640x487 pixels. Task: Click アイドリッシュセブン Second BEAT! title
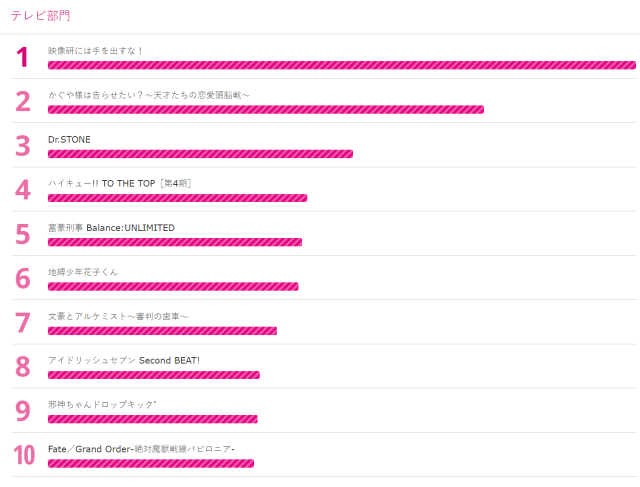pyautogui.click(x=124, y=360)
